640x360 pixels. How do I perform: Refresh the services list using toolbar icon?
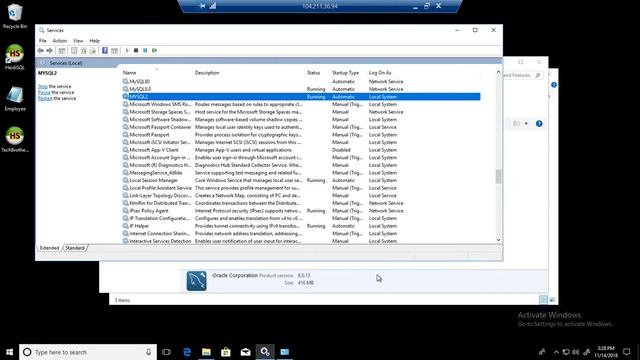pos(84,51)
